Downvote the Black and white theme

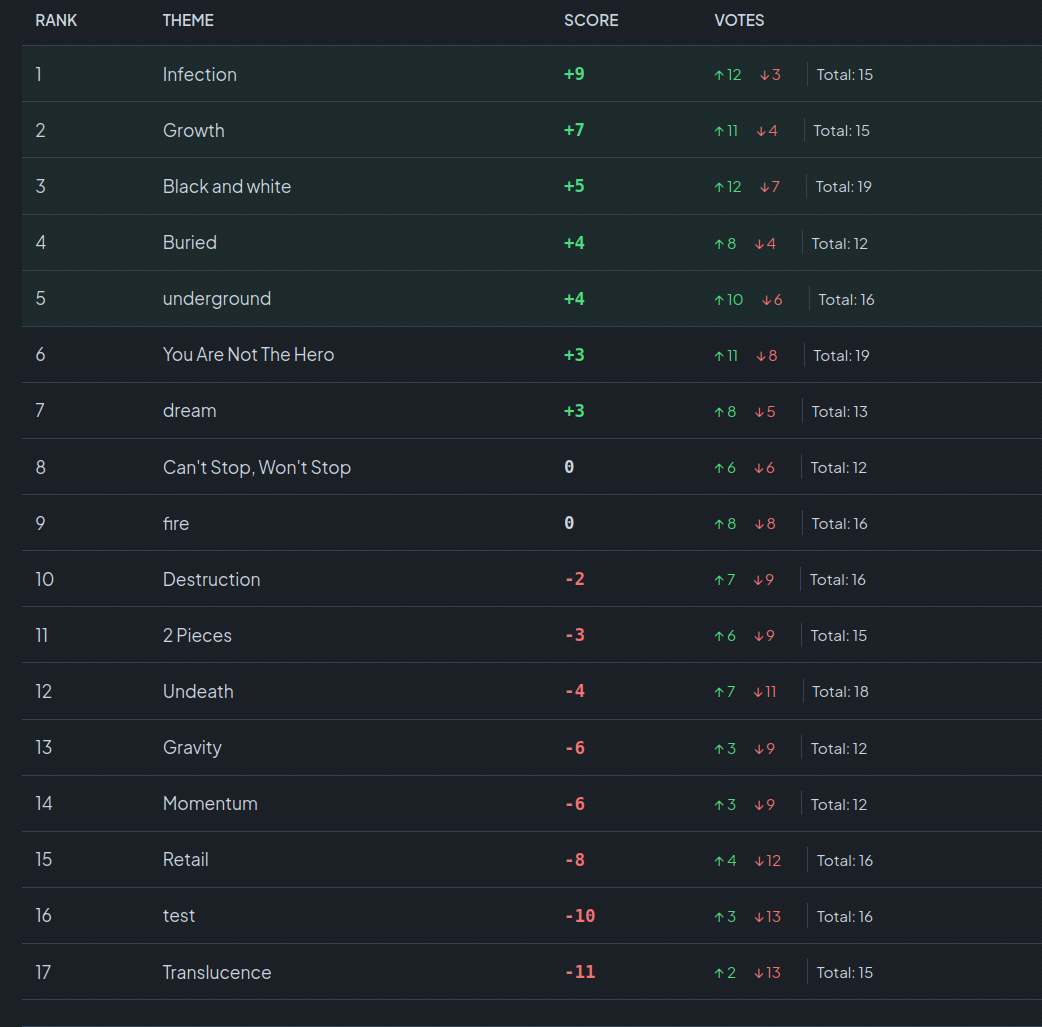tap(764, 187)
